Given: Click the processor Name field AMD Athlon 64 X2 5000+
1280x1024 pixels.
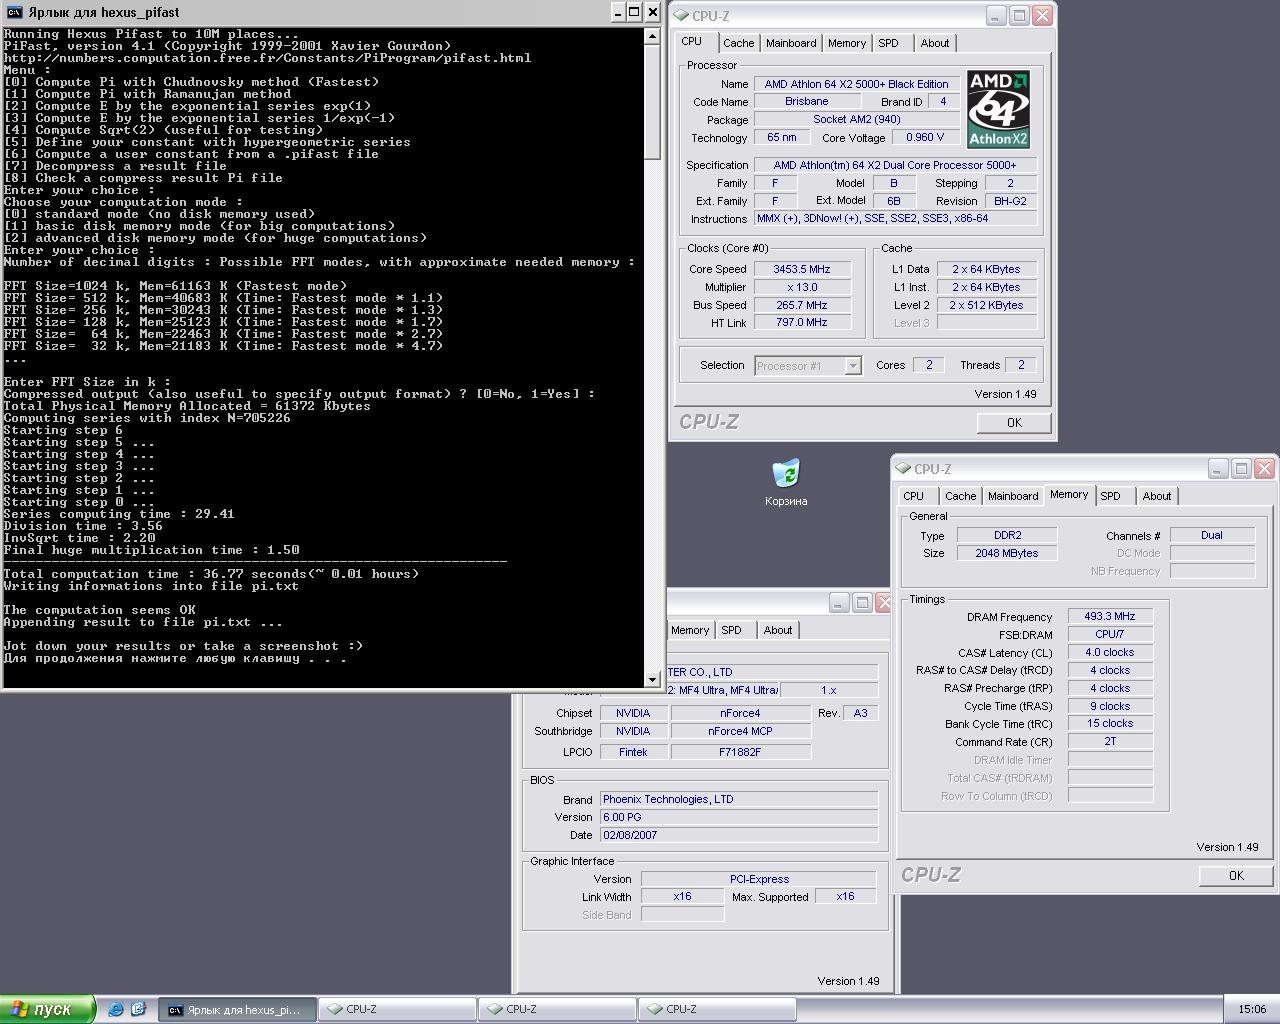Looking at the screenshot, I should [857, 84].
